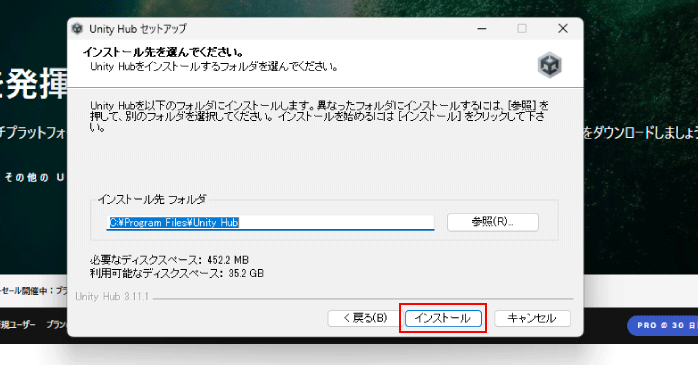
Task: Click the Unity Hub title bar icon
Action: point(77,28)
